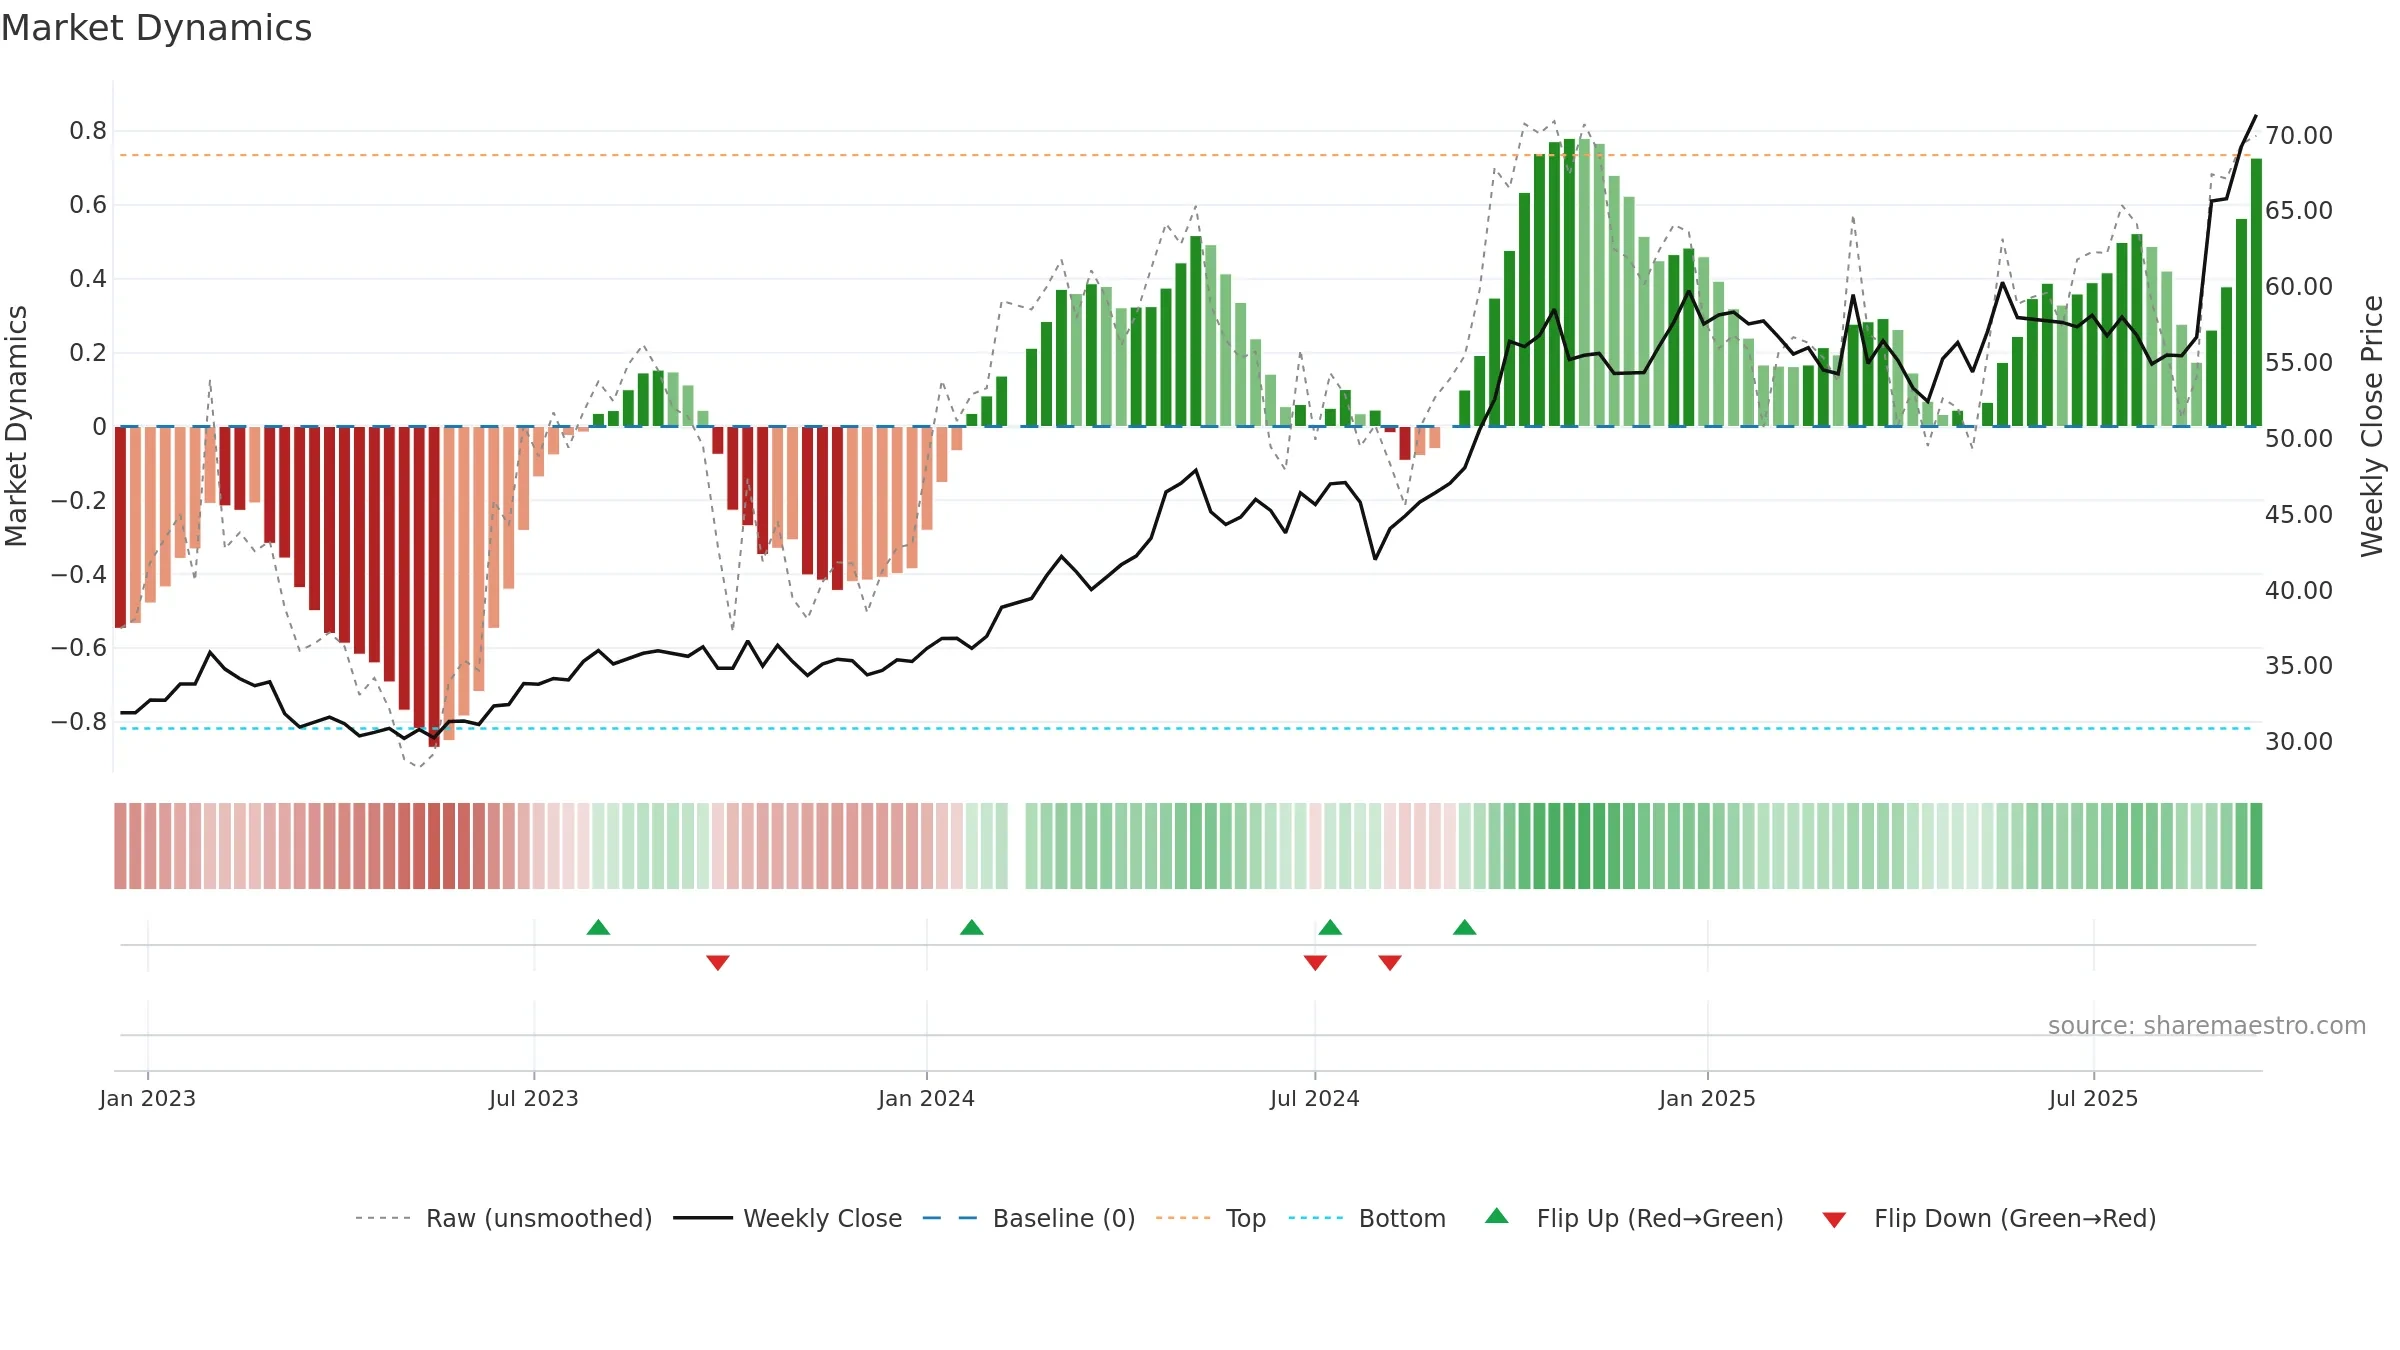Click the Jan 2024 axis label
This screenshot has height=1350, width=2400.
927,1098
